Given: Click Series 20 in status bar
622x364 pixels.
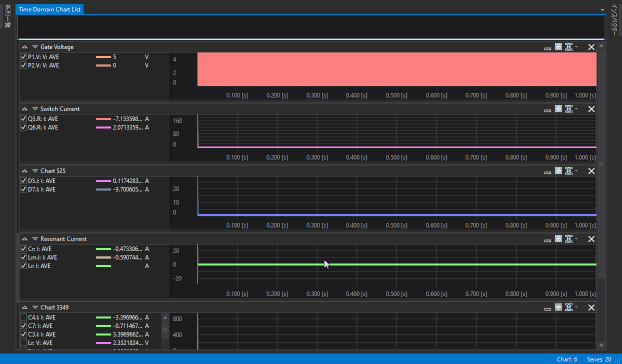Looking at the screenshot, I should [599, 359].
